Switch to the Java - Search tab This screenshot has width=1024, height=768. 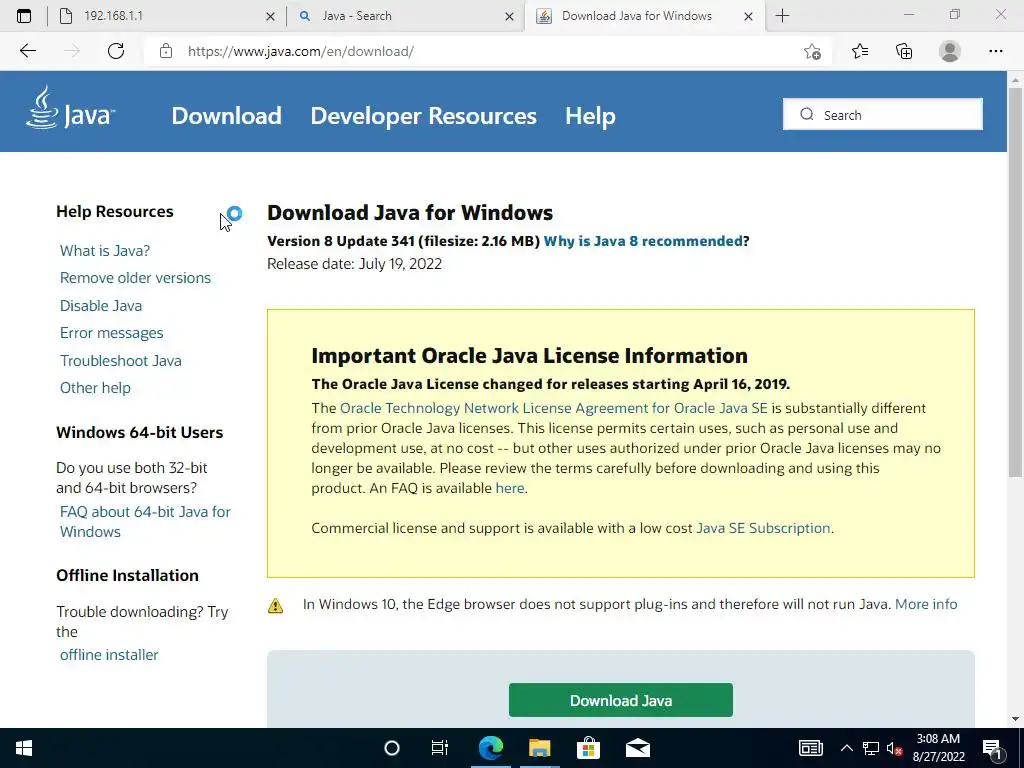click(405, 16)
